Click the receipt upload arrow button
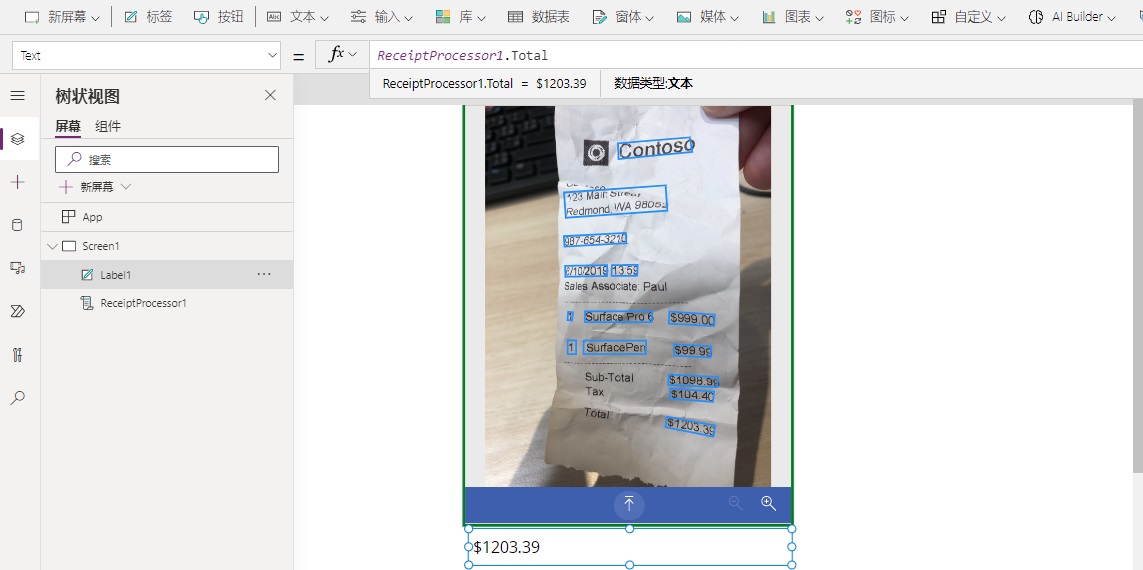 (628, 504)
